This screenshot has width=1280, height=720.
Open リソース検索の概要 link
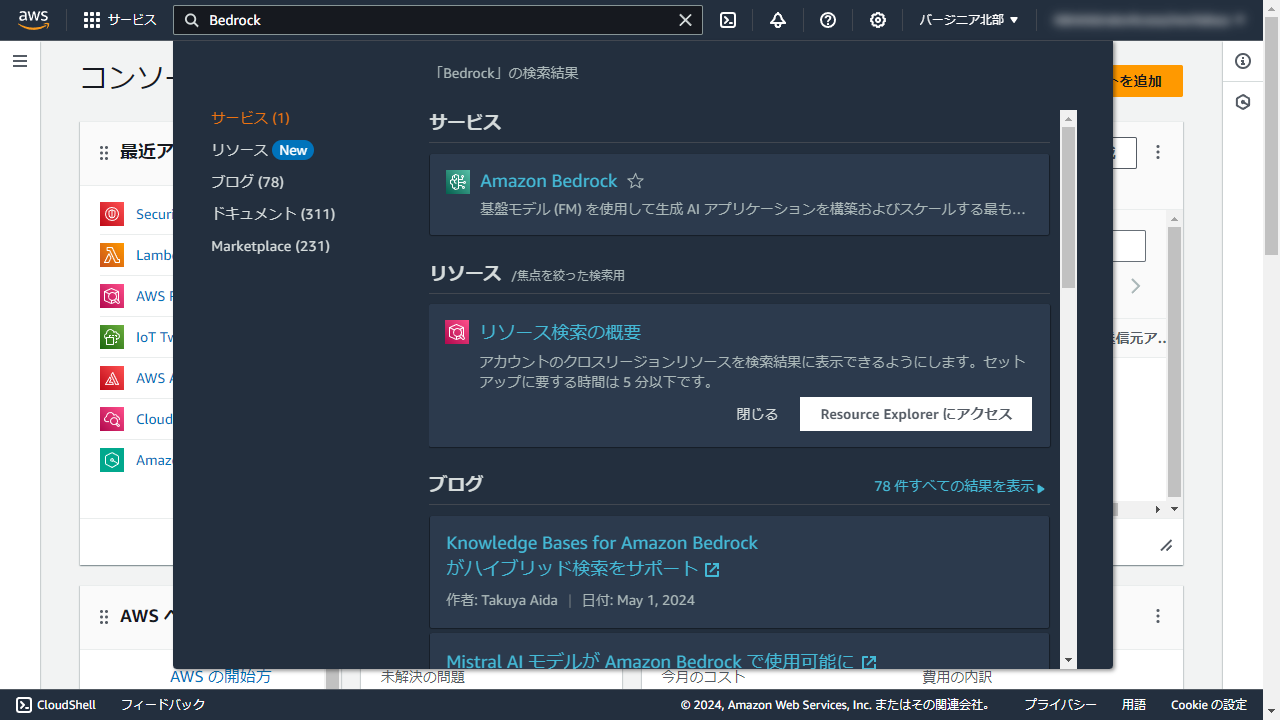click(x=560, y=333)
